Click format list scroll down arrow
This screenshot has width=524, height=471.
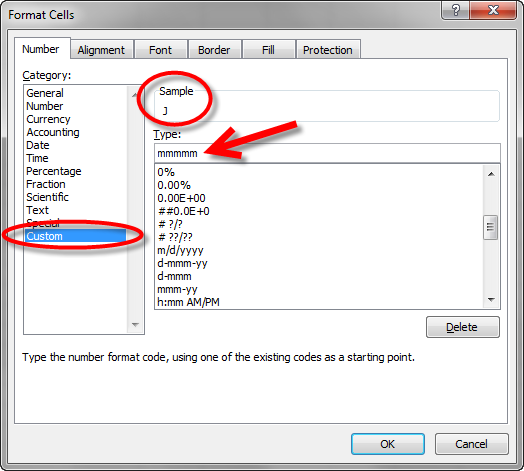491,300
